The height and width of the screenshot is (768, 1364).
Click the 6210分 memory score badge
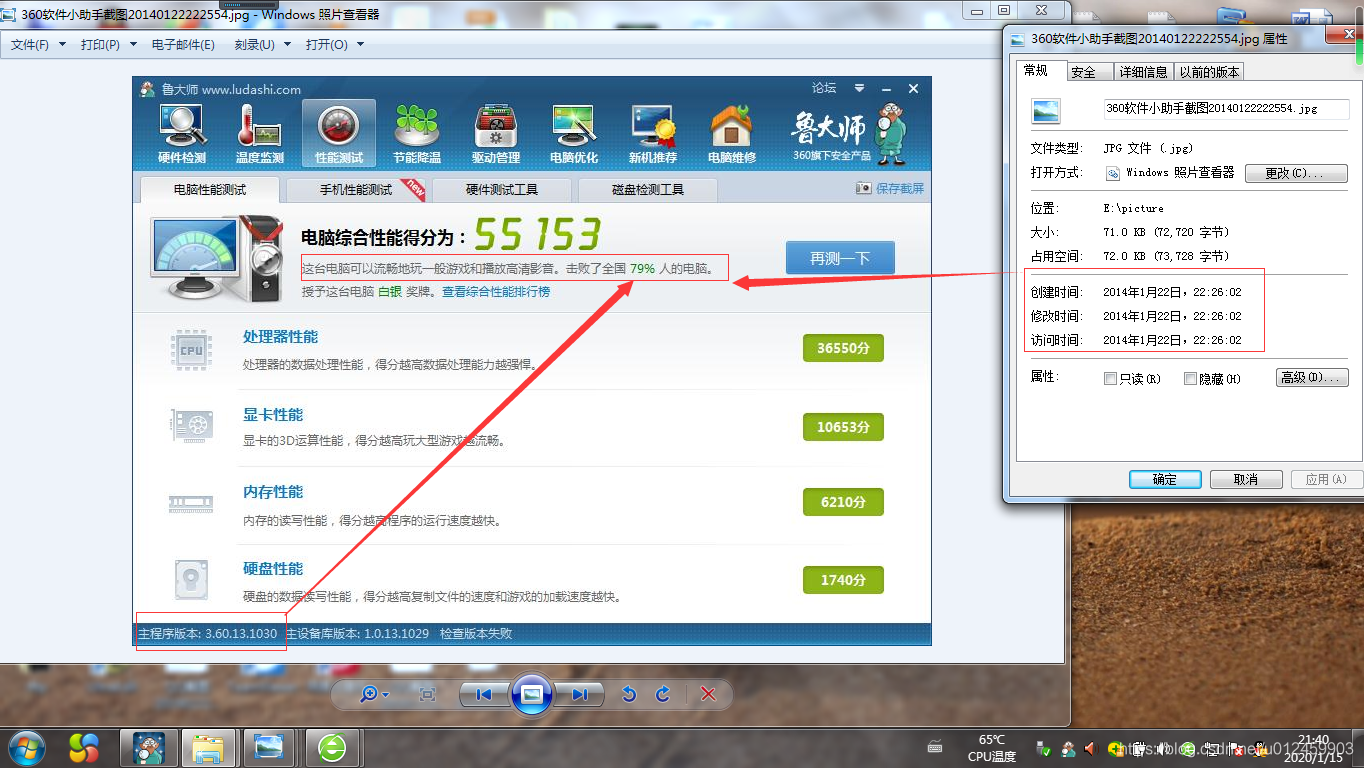click(x=843, y=502)
